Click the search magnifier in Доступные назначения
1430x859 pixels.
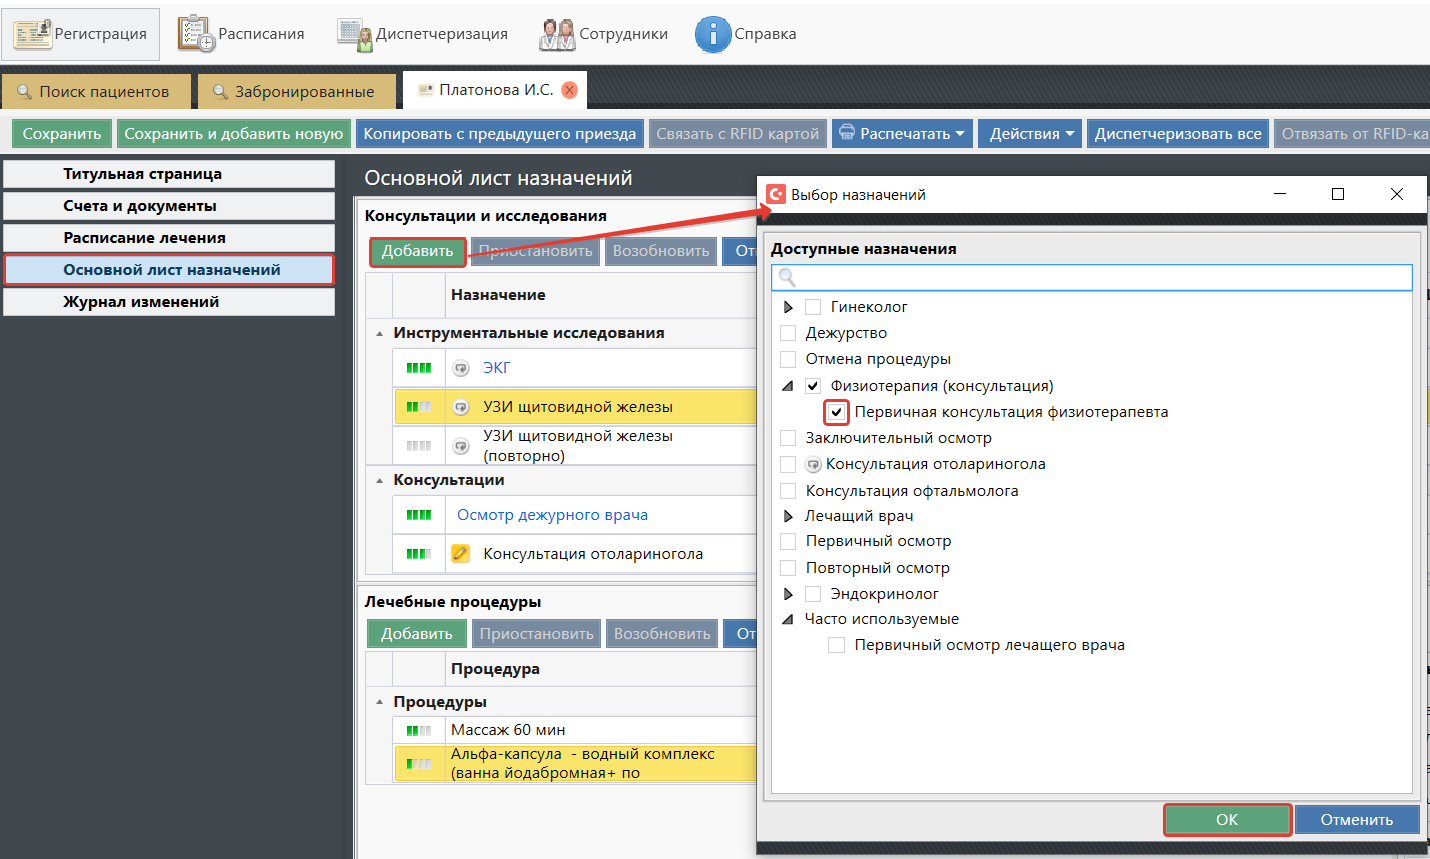click(x=787, y=277)
